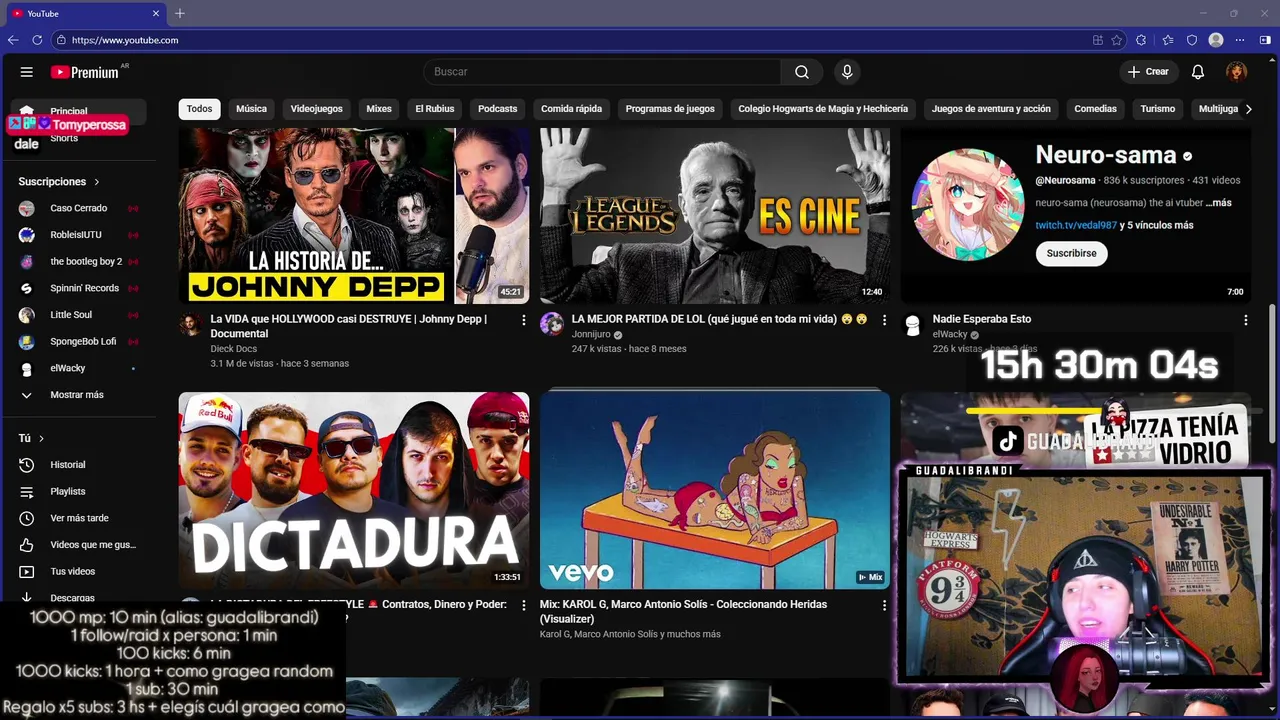Viewport: 1280px width, 720px height.
Task: Select the Videojuegos filter chip
Action: click(x=316, y=109)
